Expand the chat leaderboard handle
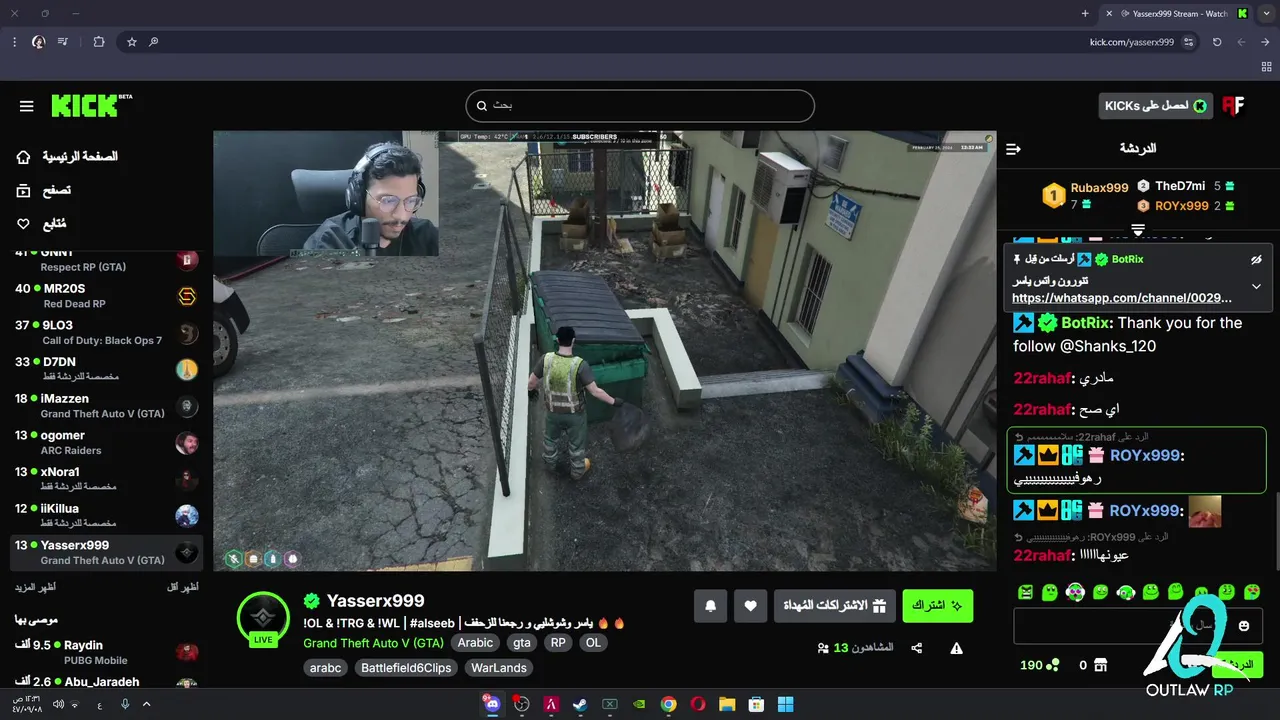This screenshot has width=1280, height=720. (1138, 231)
